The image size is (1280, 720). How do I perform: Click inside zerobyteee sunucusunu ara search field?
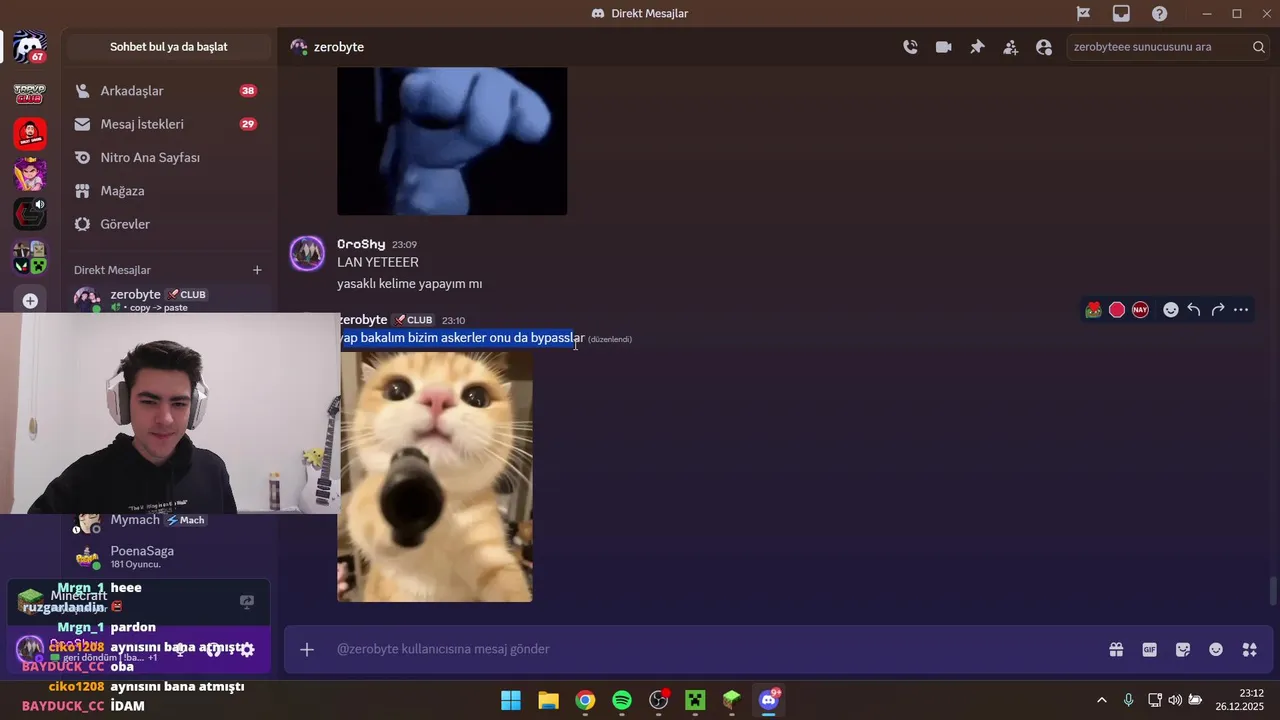(1168, 47)
